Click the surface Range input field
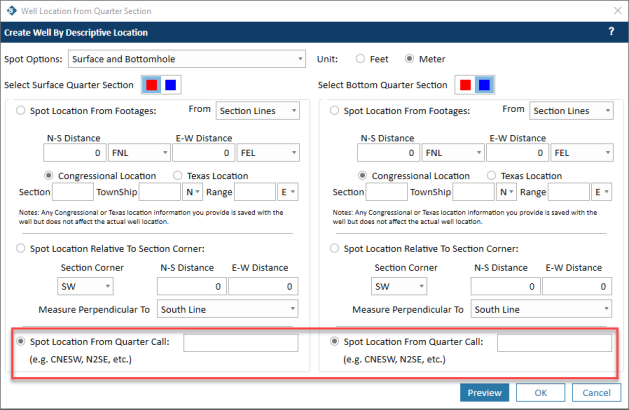This screenshot has width=629, height=410. pyautogui.click(x=255, y=192)
